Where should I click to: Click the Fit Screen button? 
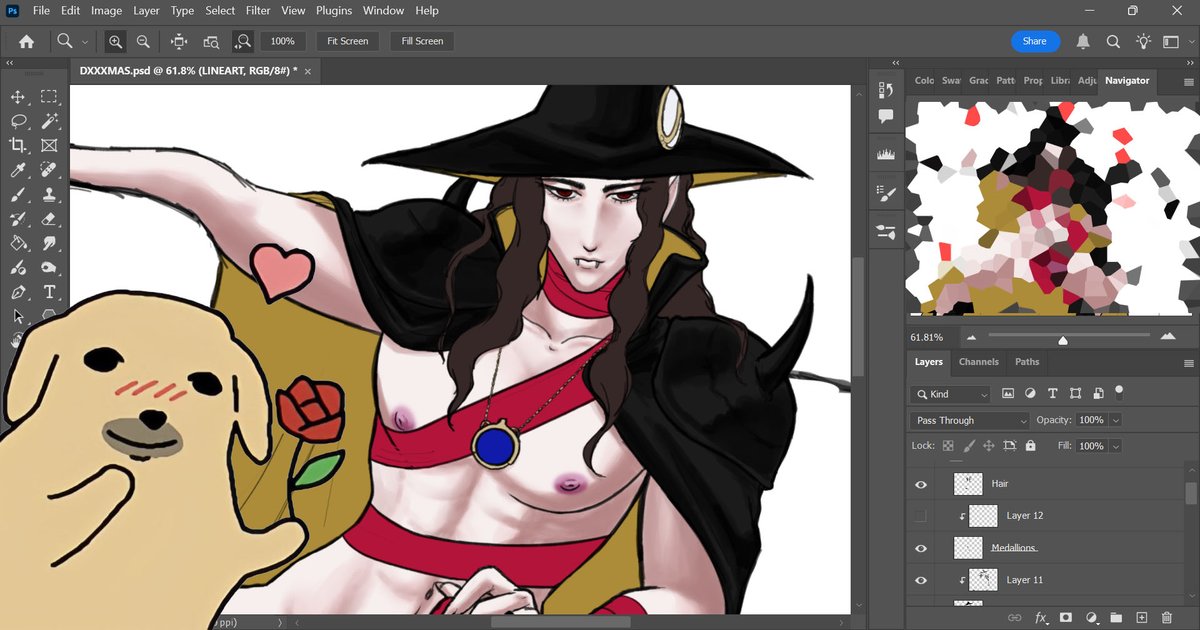pyautogui.click(x=347, y=41)
